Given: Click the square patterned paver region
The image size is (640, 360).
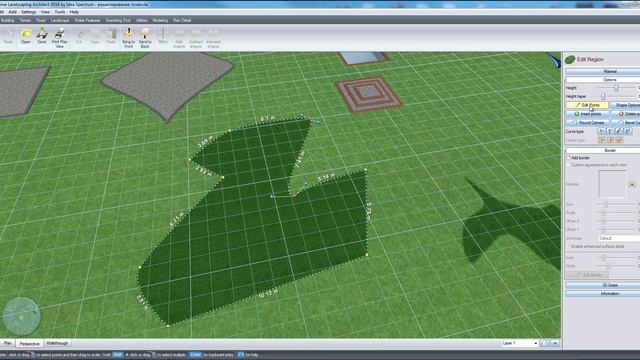Looking at the screenshot, I should (x=369, y=94).
